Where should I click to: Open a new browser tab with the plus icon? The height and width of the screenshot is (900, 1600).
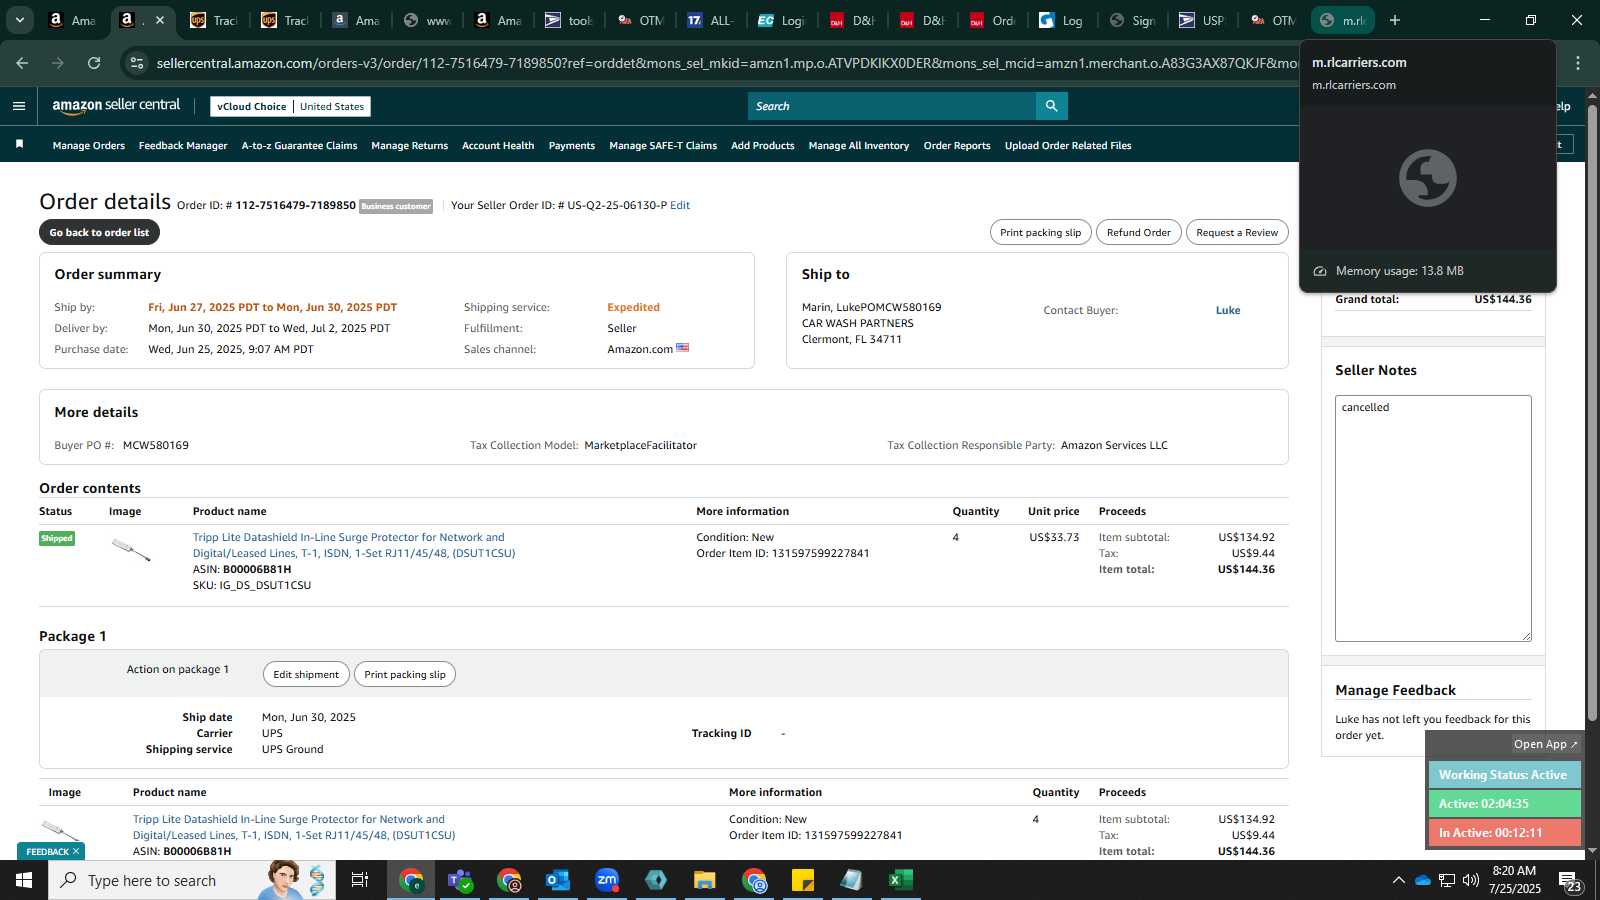point(1395,20)
